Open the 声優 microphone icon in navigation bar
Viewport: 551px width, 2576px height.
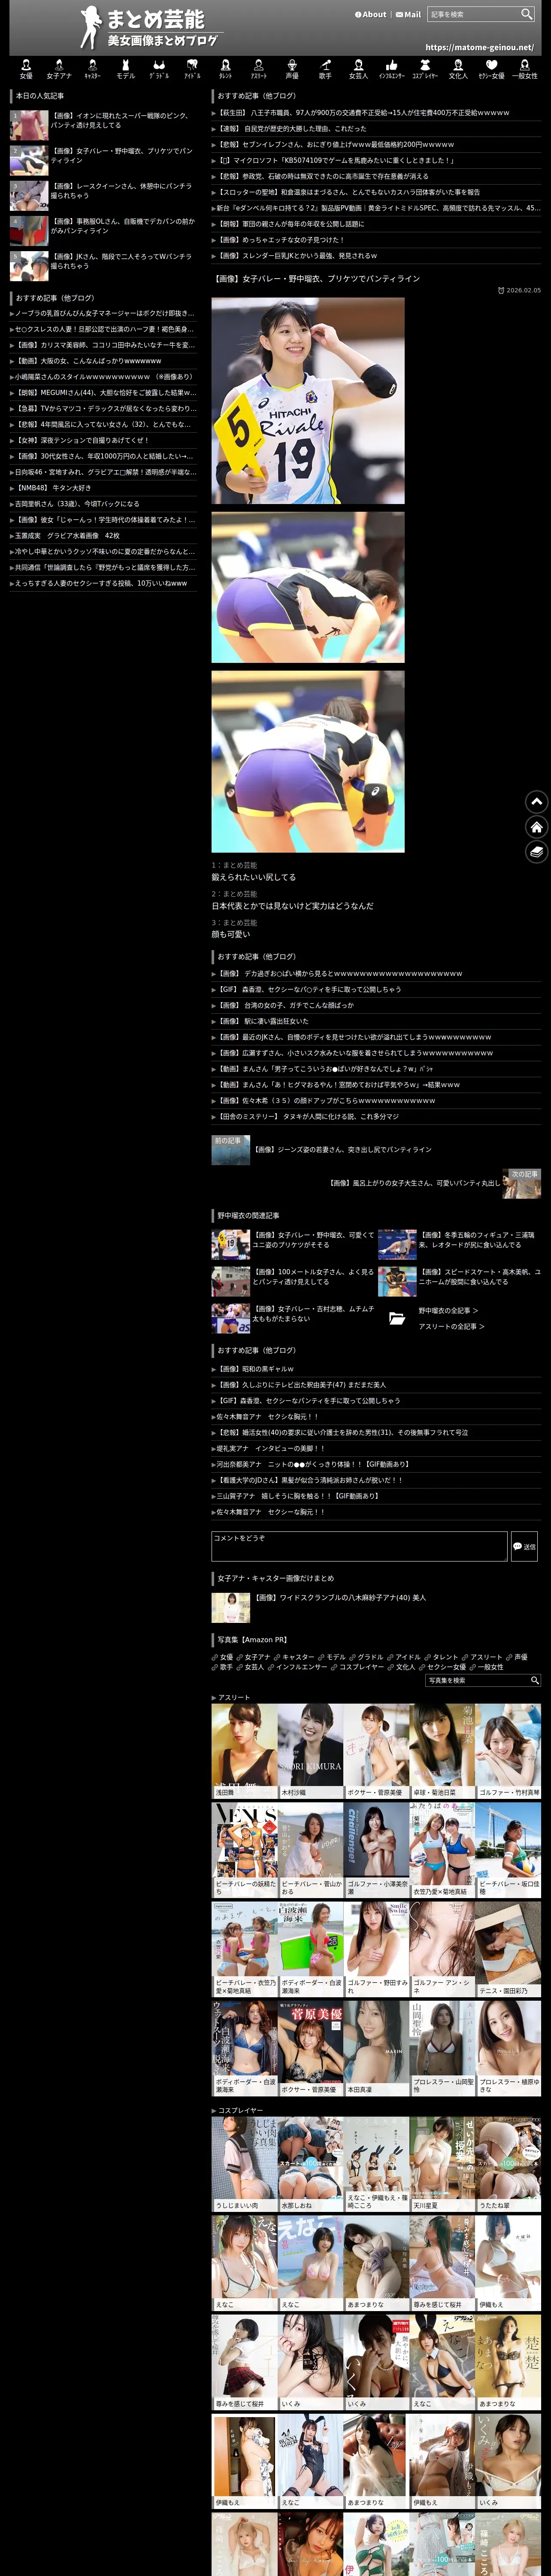click(292, 69)
